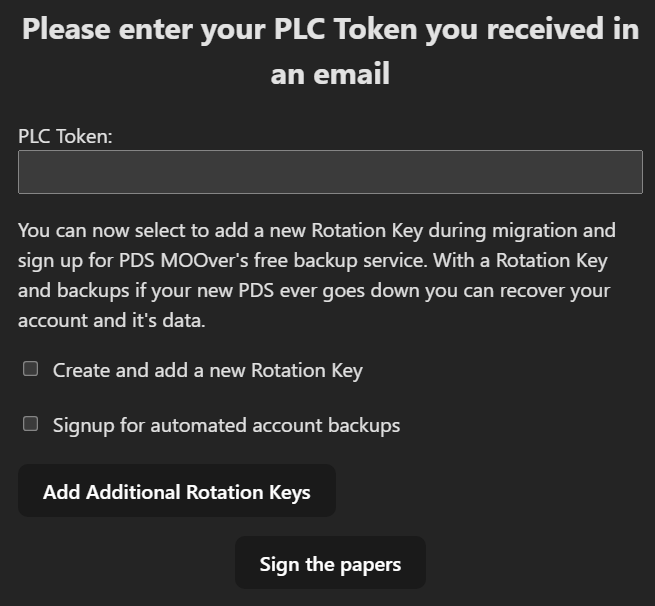This screenshot has width=655, height=606.
Task: Click the words "an email" in the heading
Action: 330,73
